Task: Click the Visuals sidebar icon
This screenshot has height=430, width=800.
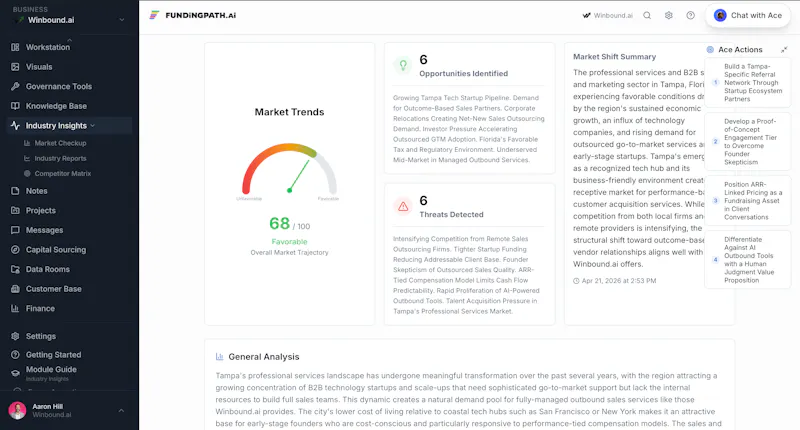Action: click(x=15, y=67)
